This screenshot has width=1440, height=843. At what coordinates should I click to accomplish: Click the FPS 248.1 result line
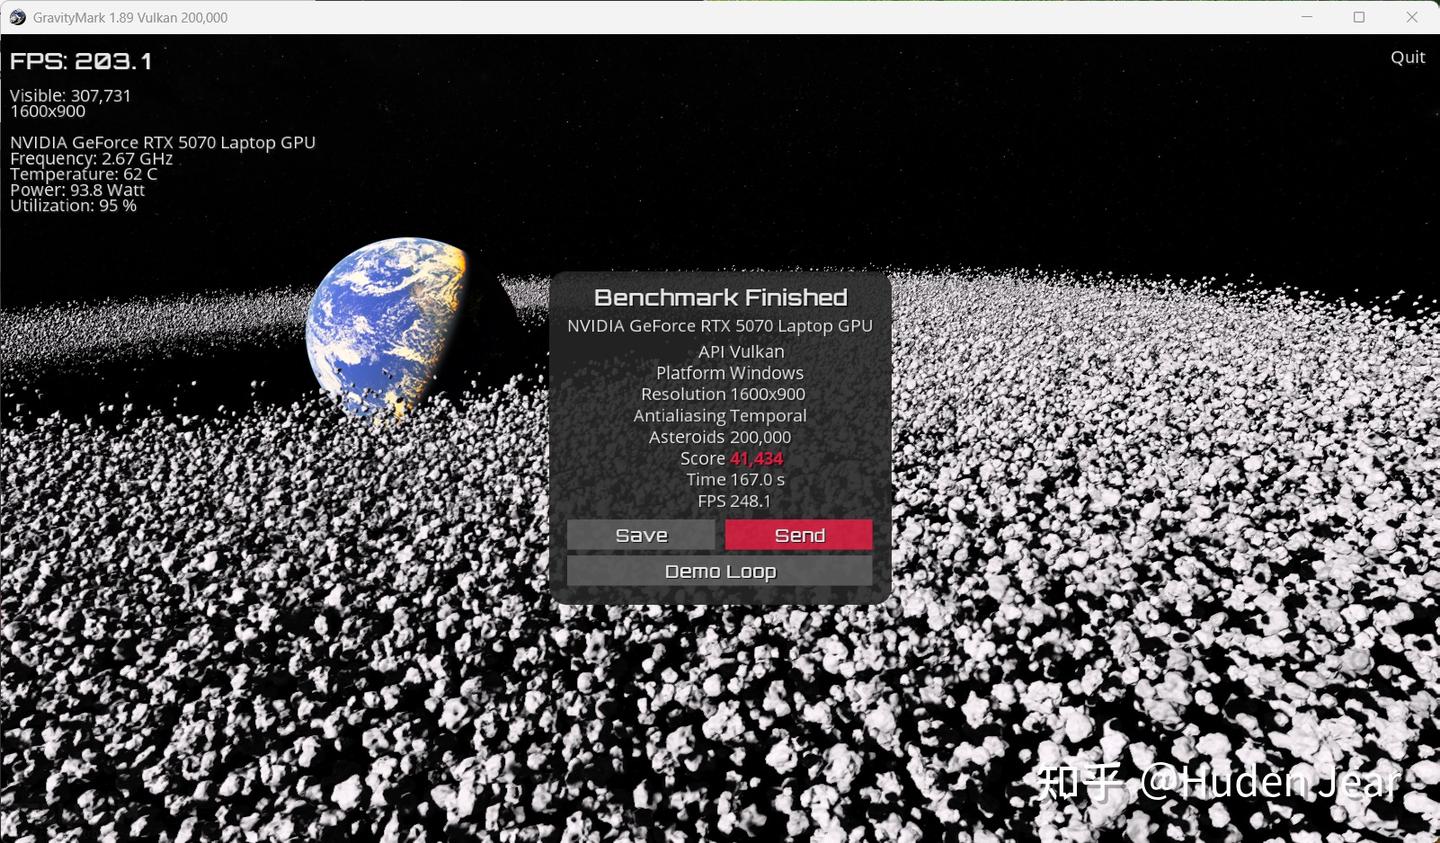(734, 501)
